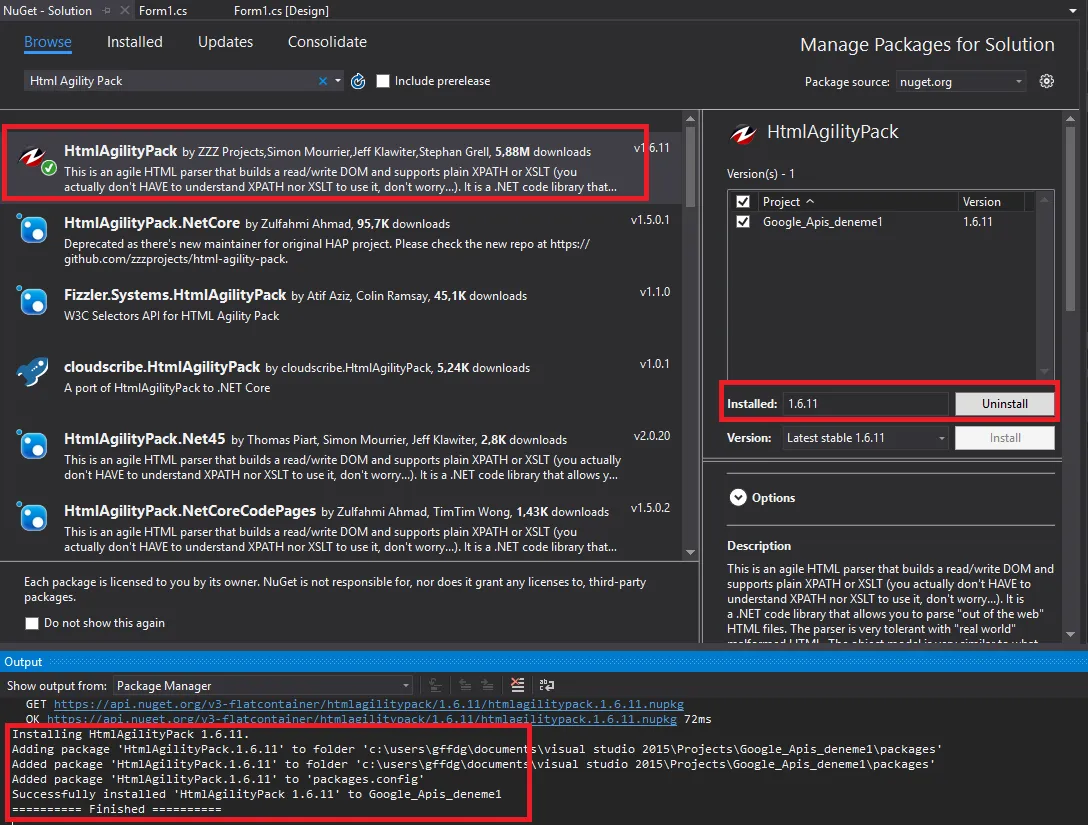
Task: Open the Version dropdown Latest stable 1.6.11
Action: click(865, 438)
